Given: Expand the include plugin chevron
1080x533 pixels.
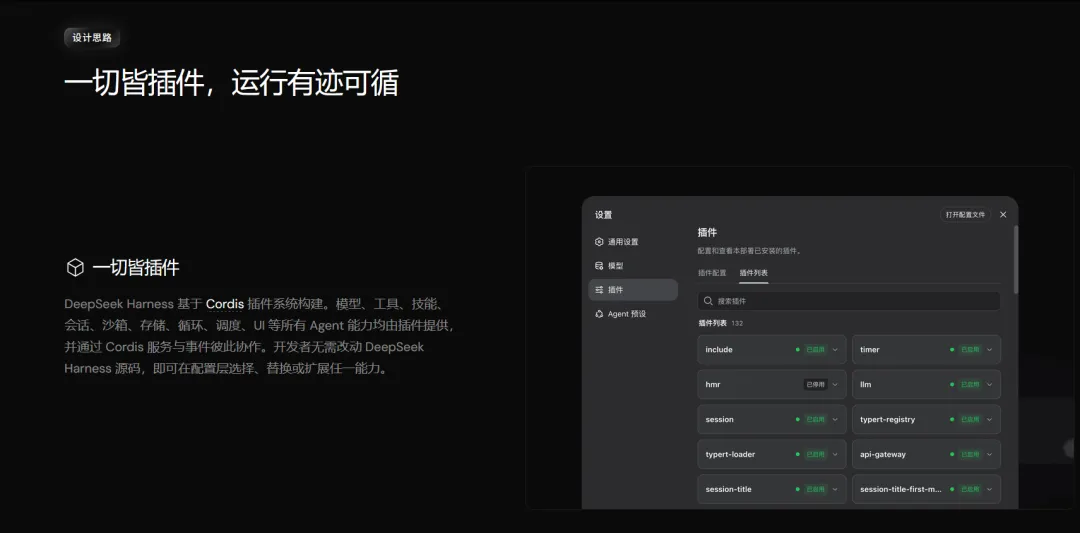Looking at the screenshot, I should point(835,350).
